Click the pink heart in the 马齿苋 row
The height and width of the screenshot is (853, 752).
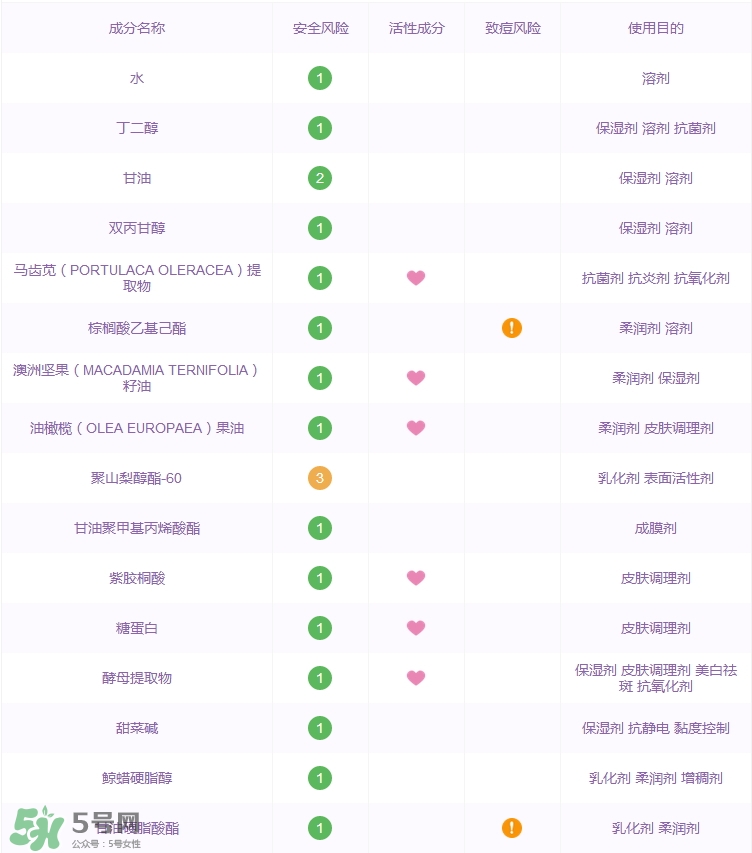(416, 278)
